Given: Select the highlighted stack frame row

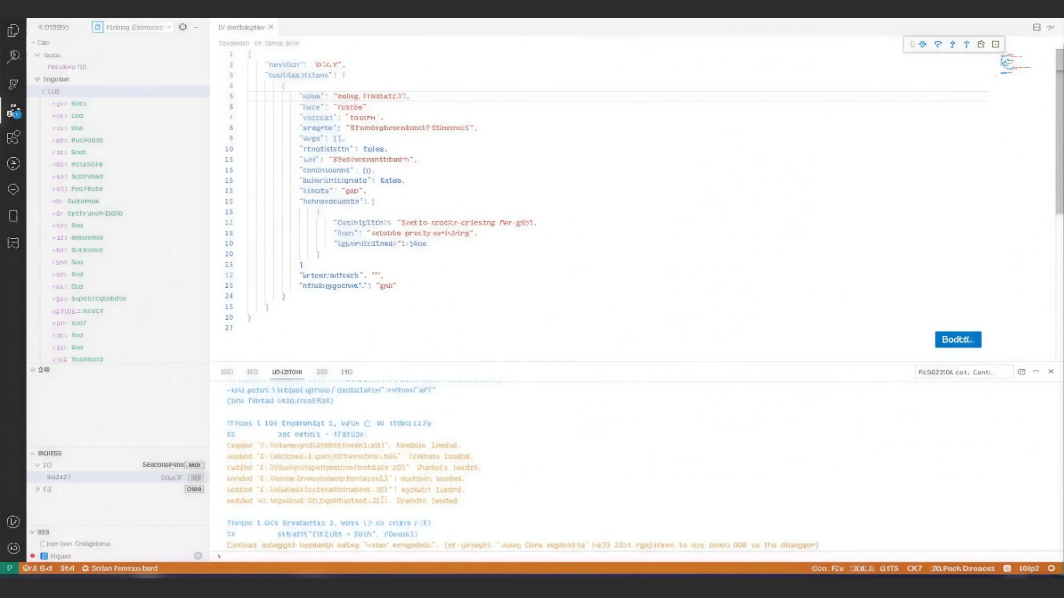Looking at the screenshot, I should click(118, 477).
